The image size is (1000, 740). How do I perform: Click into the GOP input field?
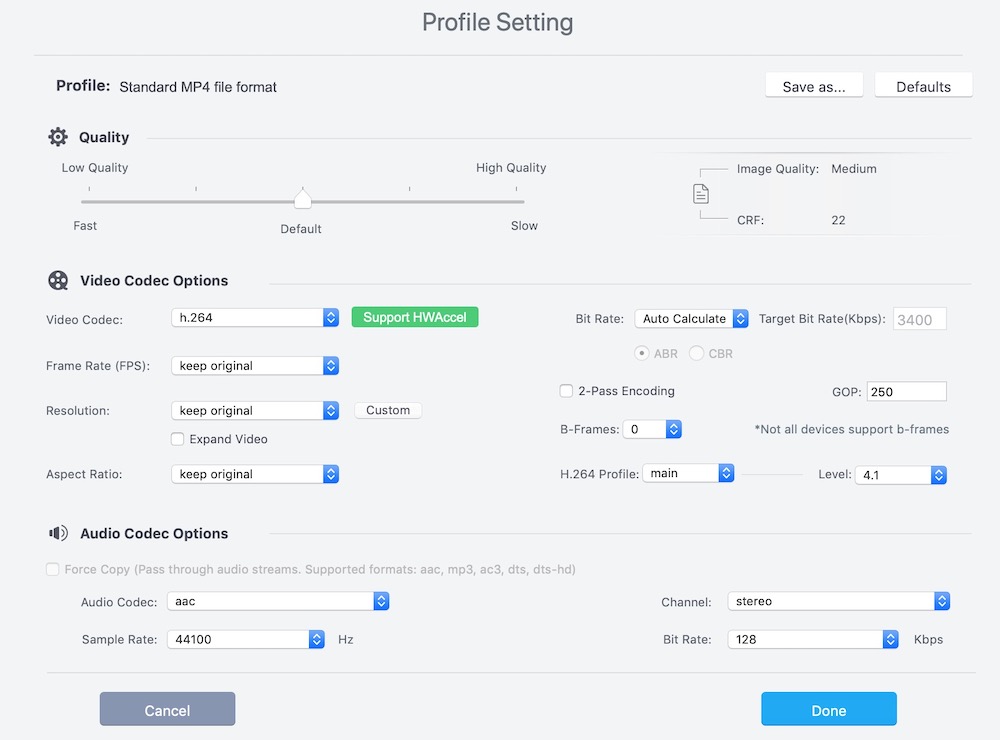point(905,392)
